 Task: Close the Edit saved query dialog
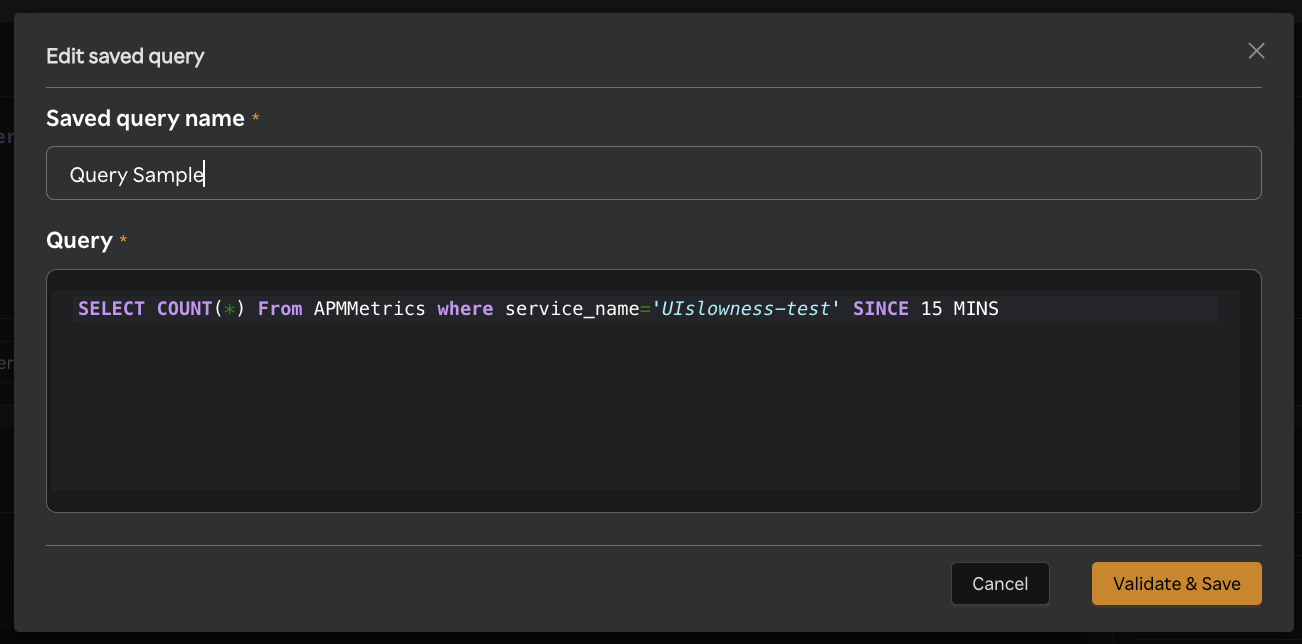tap(1256, 50)
